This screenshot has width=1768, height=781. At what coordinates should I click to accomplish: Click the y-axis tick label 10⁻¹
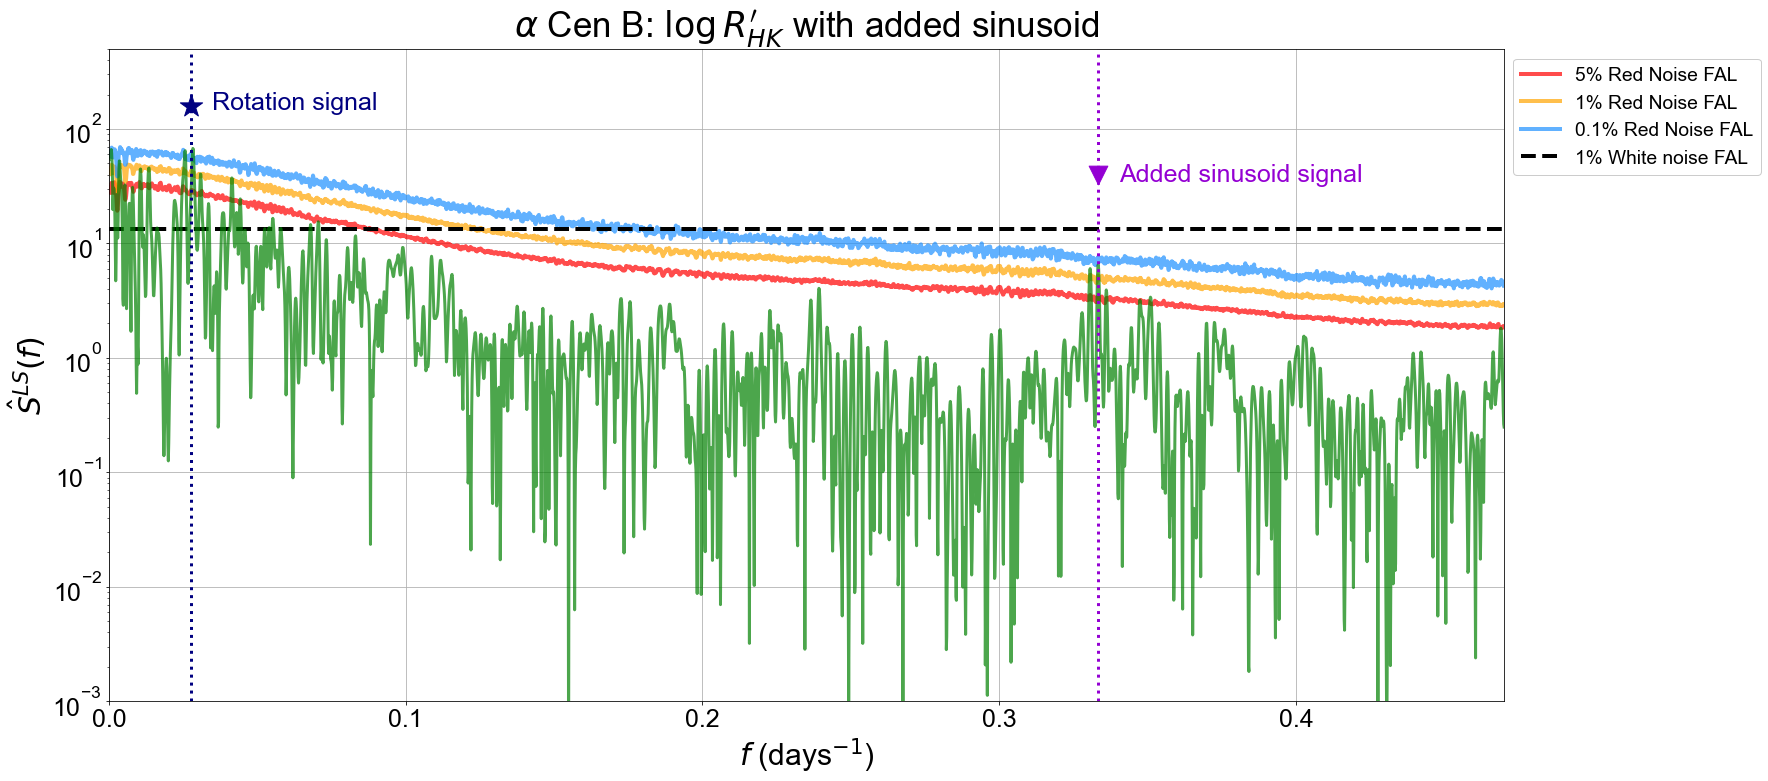(79, 474)
